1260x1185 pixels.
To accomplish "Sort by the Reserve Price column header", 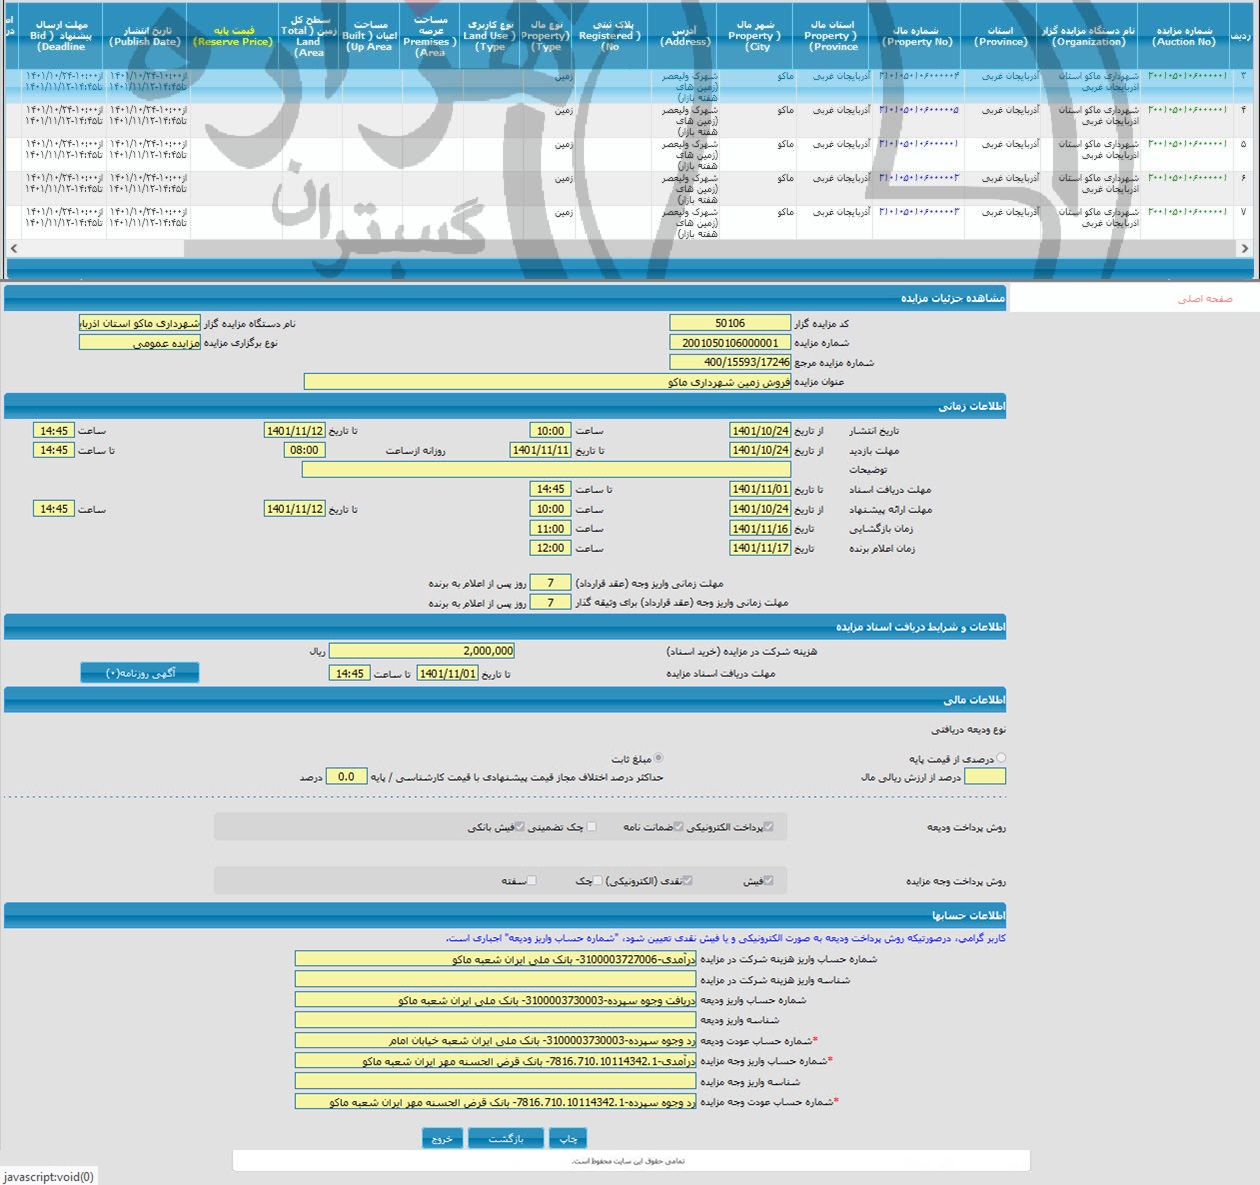I will click(x=233, y=36).
